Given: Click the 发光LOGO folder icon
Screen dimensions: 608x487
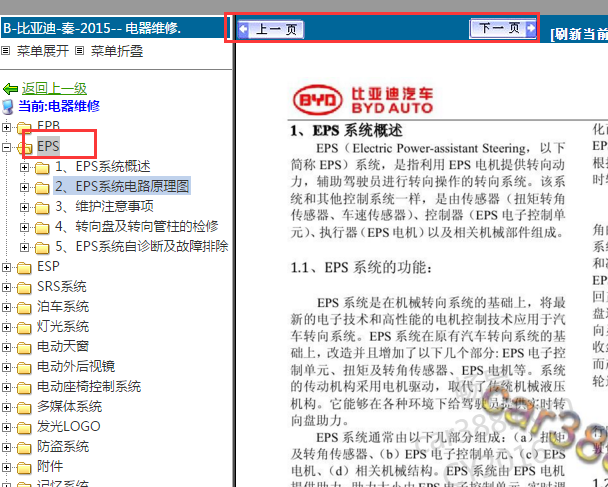Looking at the screenshot, I should pos(24,428).
